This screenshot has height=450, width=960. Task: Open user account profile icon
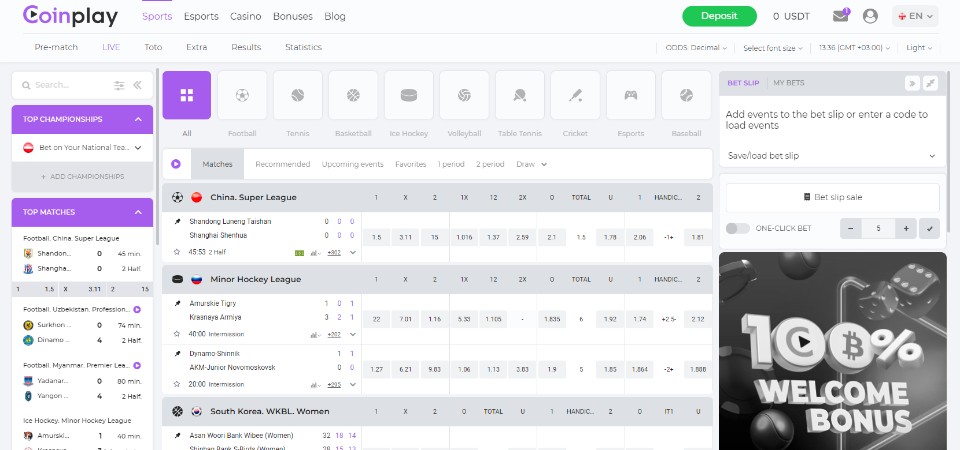[870, 16]
